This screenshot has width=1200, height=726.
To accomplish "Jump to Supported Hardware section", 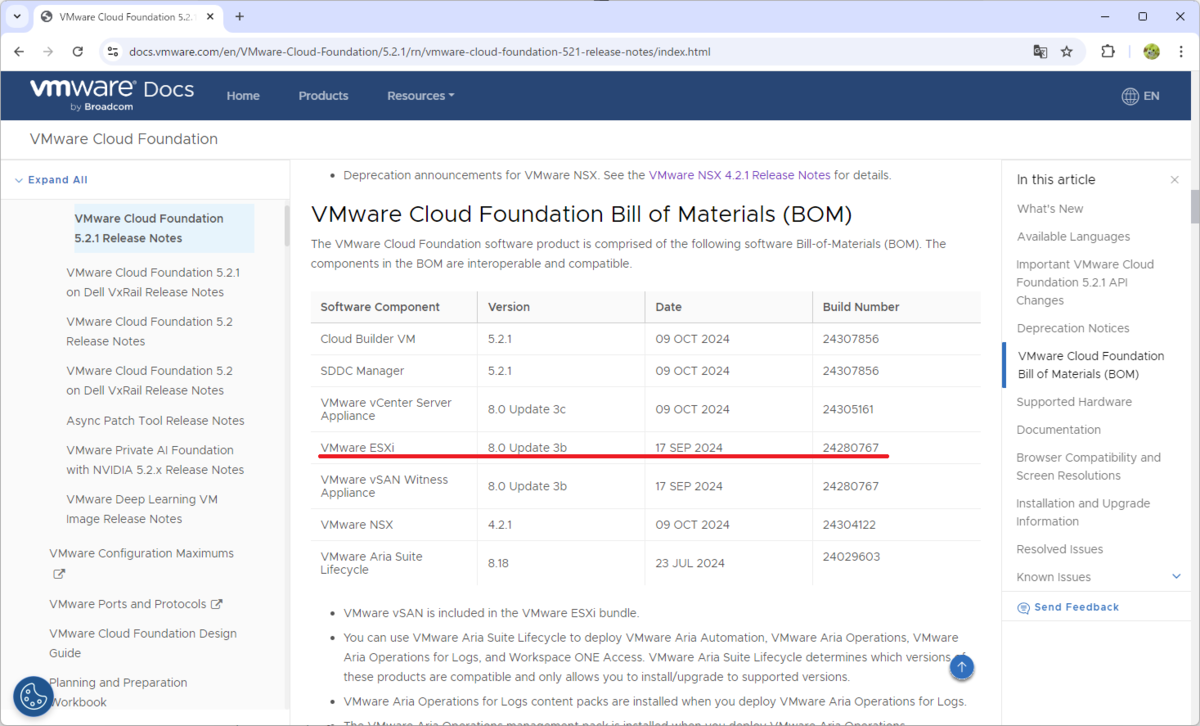I will click(1074, 402).
